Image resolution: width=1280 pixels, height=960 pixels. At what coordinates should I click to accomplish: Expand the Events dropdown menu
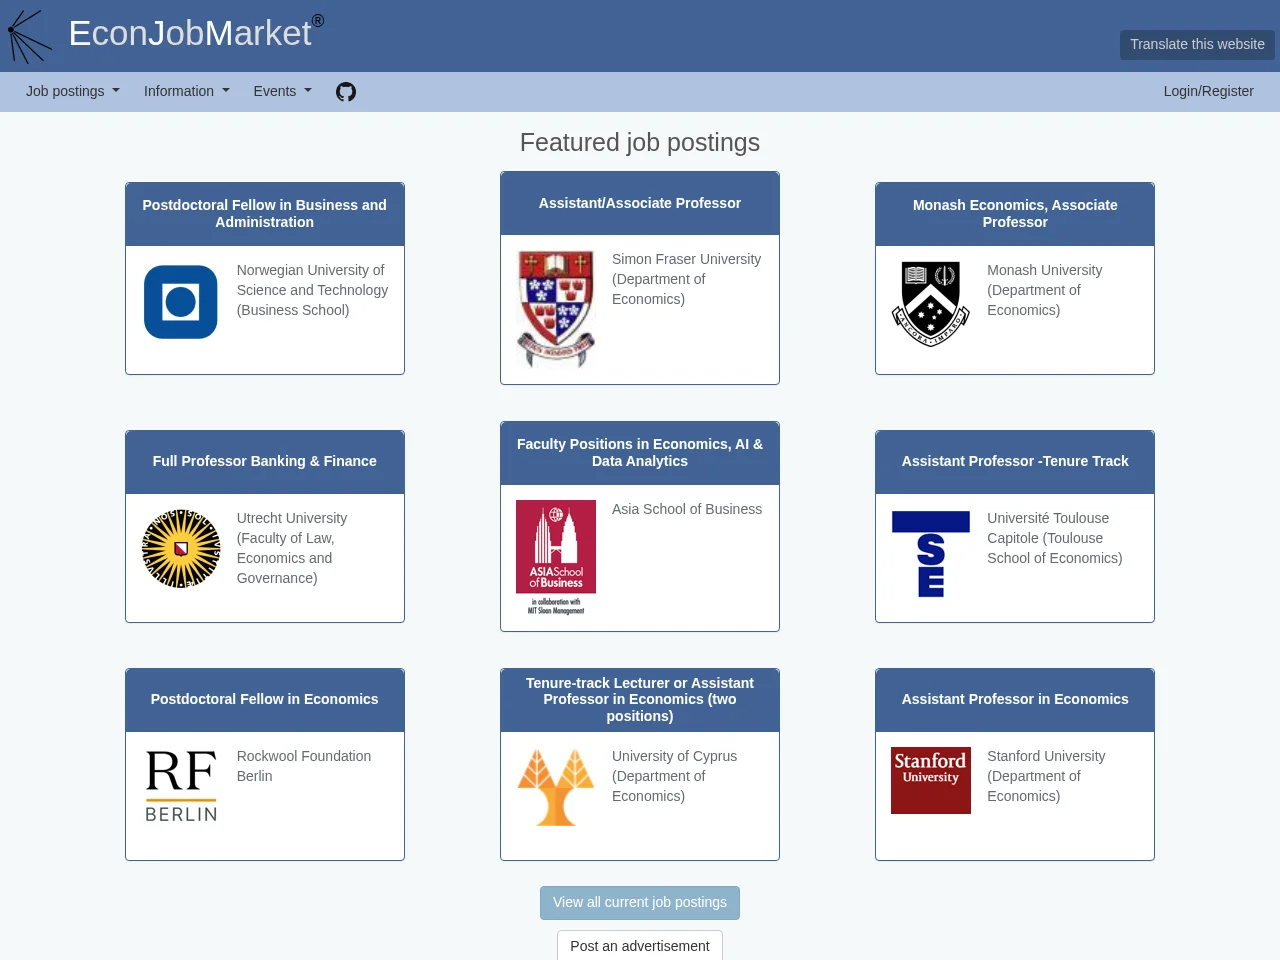coord(283,91)
